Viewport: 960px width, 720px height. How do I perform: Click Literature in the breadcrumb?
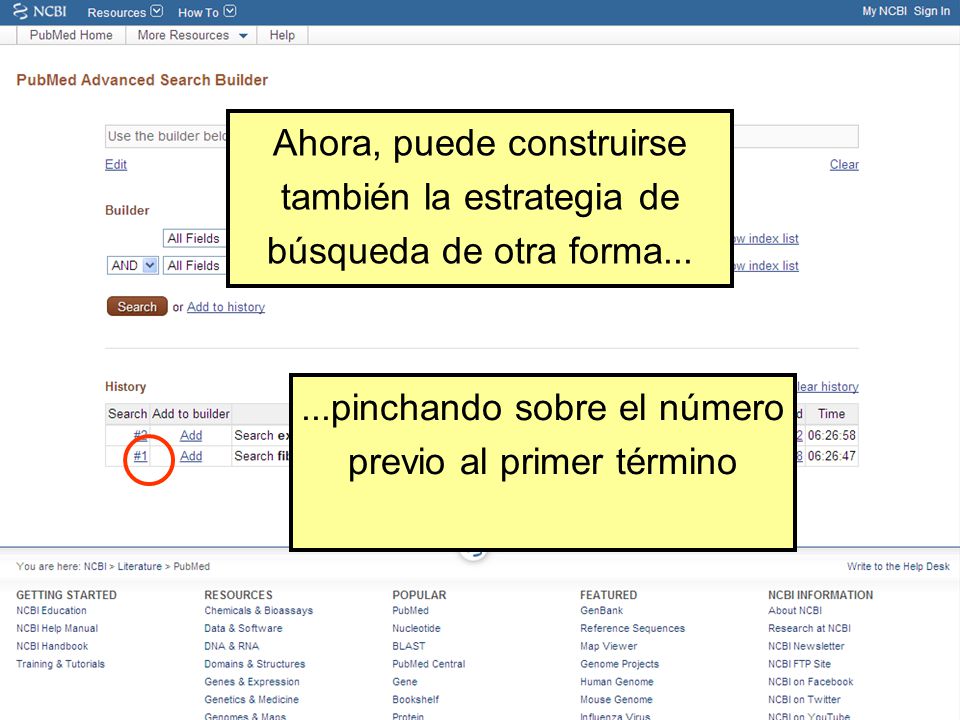pyautogui.click(x=140, y=566)
